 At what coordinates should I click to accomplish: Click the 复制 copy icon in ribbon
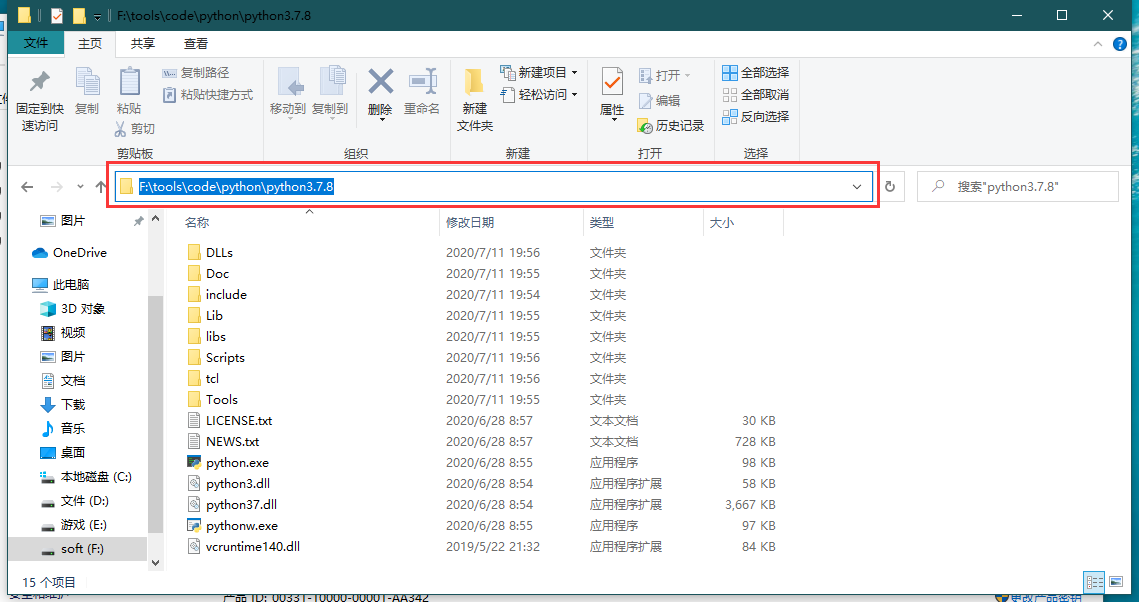pos(87,81)
